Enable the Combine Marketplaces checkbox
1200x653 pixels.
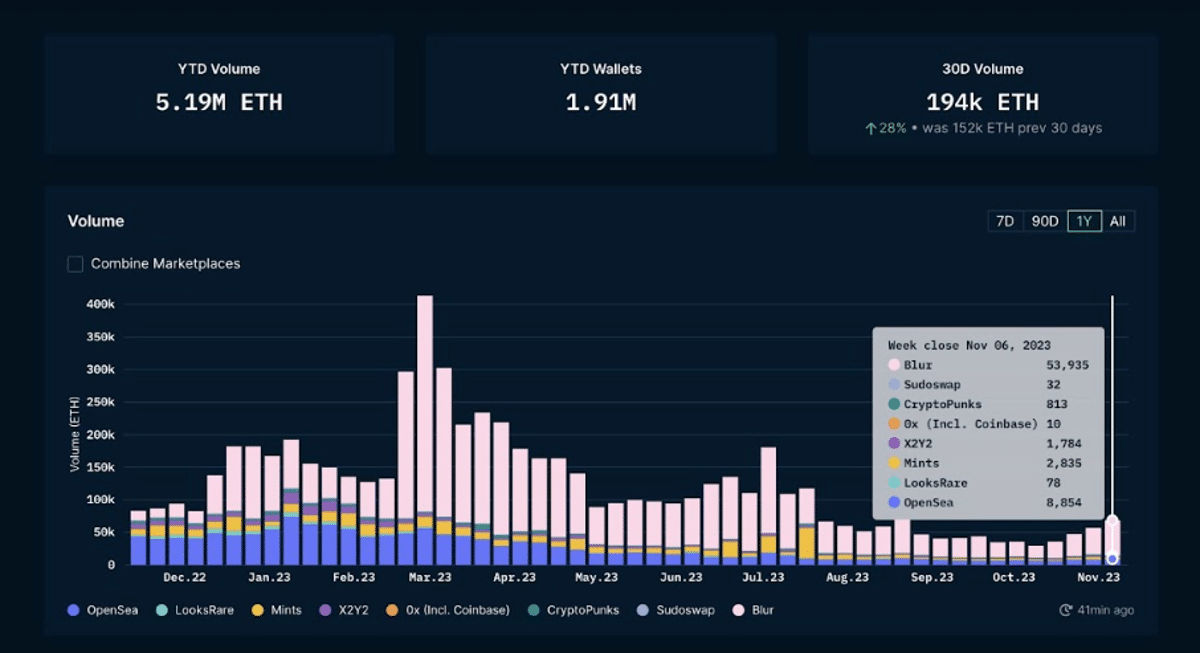[75, 263]
